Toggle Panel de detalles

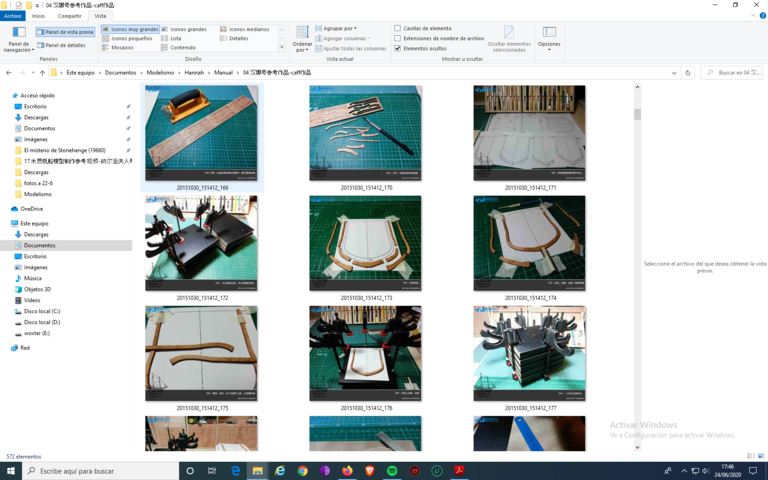tap(61, 45)
